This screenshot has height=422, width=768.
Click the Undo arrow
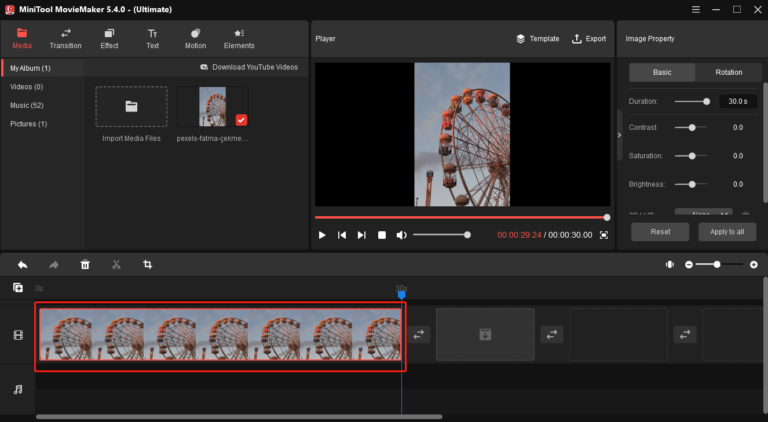[23, 264]
